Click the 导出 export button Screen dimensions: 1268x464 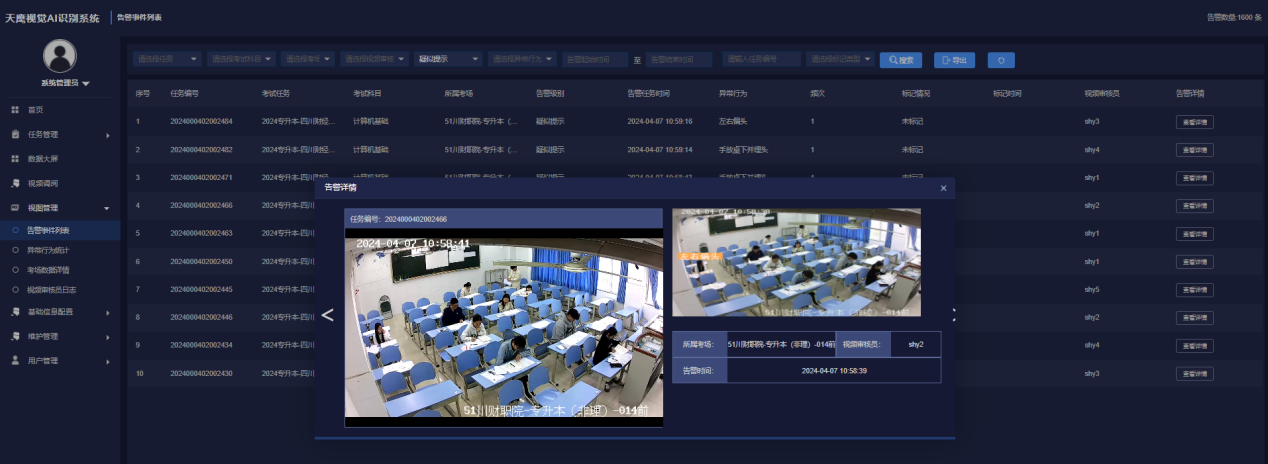[954, 60]
